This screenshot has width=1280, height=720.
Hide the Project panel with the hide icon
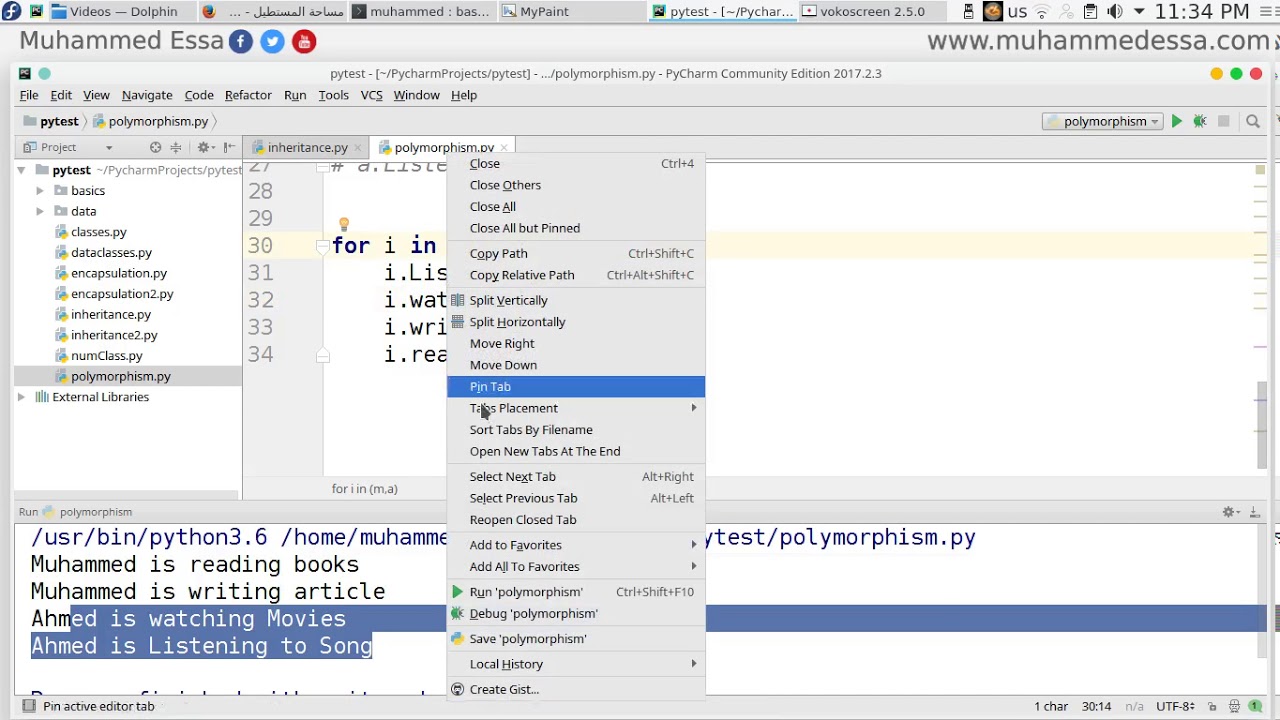click(x=229, y=147)
